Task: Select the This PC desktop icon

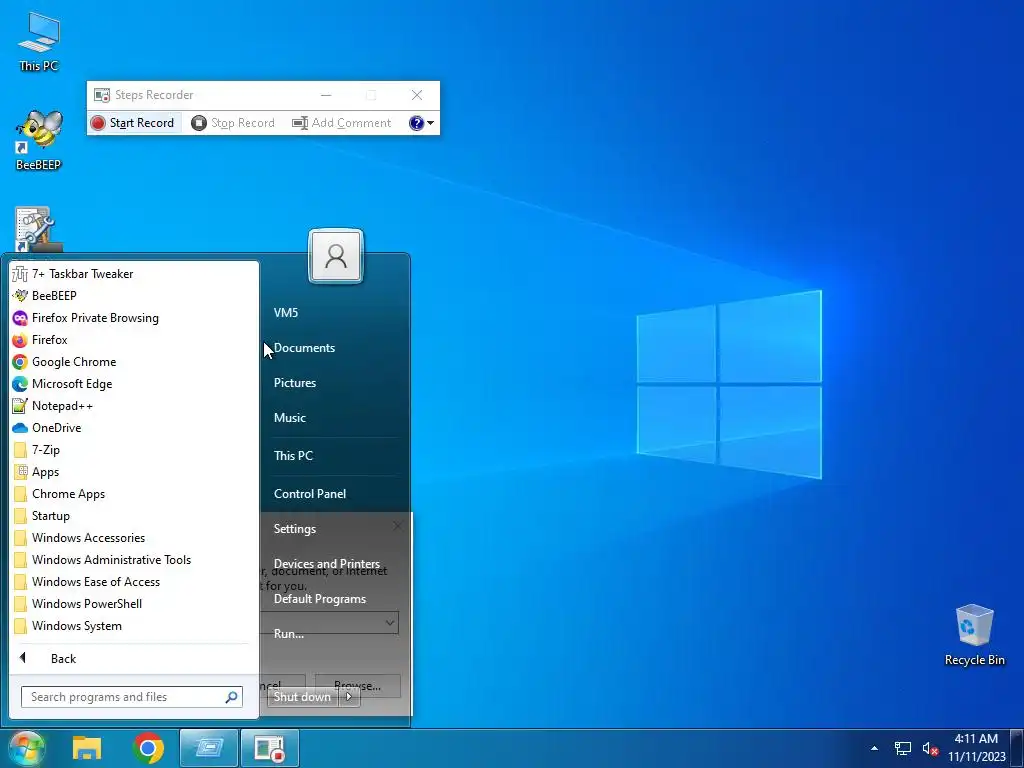Action: pos(39,42)
